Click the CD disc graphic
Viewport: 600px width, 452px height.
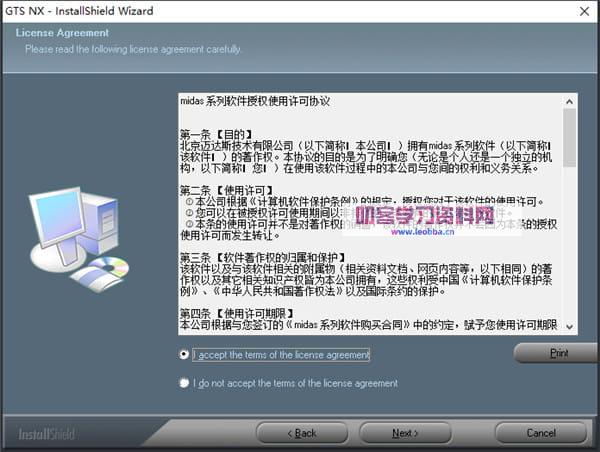(x=106, y=268)
